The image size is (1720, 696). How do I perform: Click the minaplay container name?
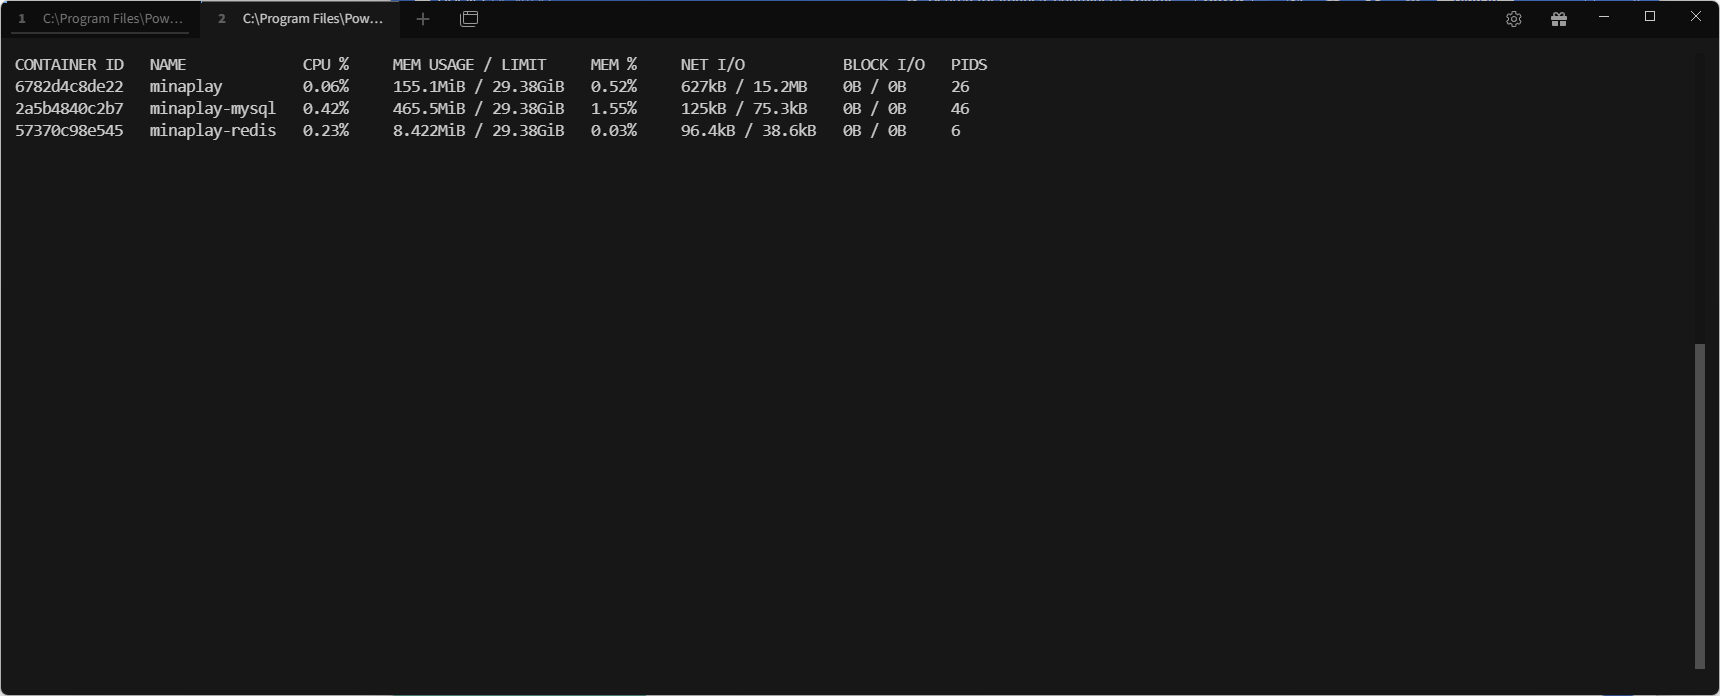point(186,87)
